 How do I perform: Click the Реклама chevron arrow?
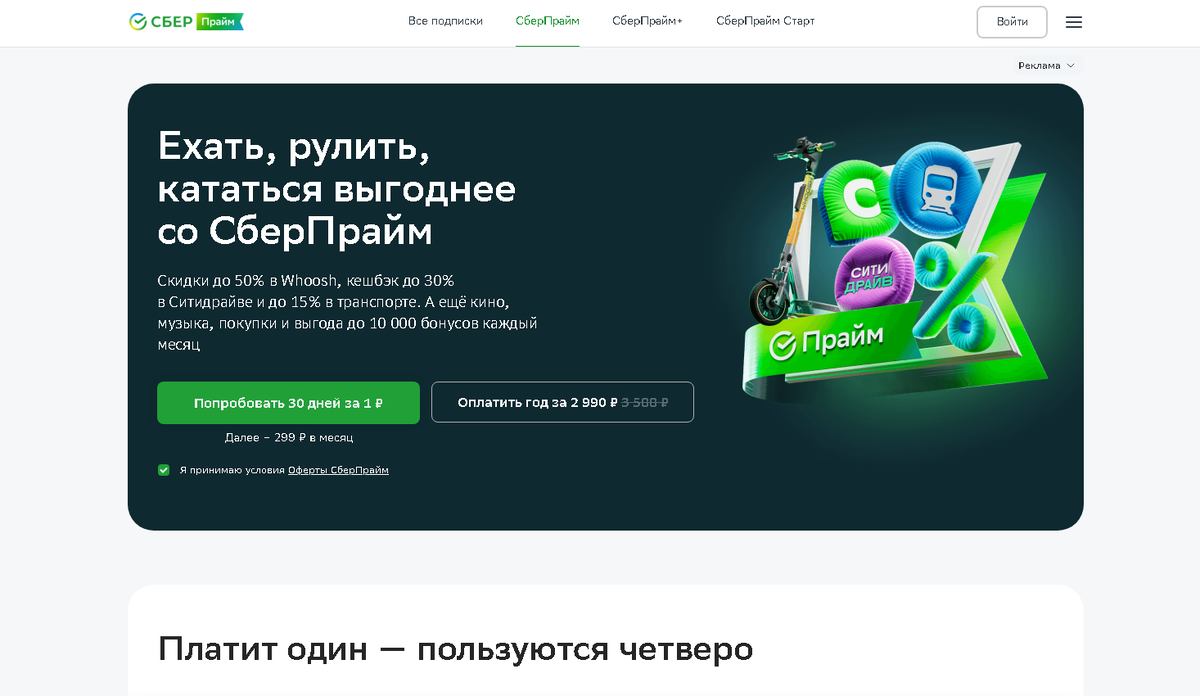click(x=1070, y=66)
